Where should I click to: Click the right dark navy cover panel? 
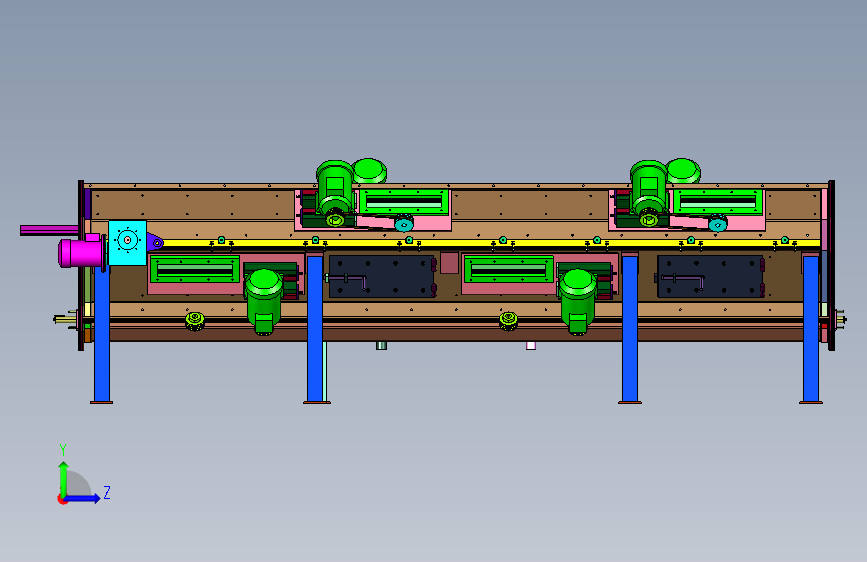710,276
